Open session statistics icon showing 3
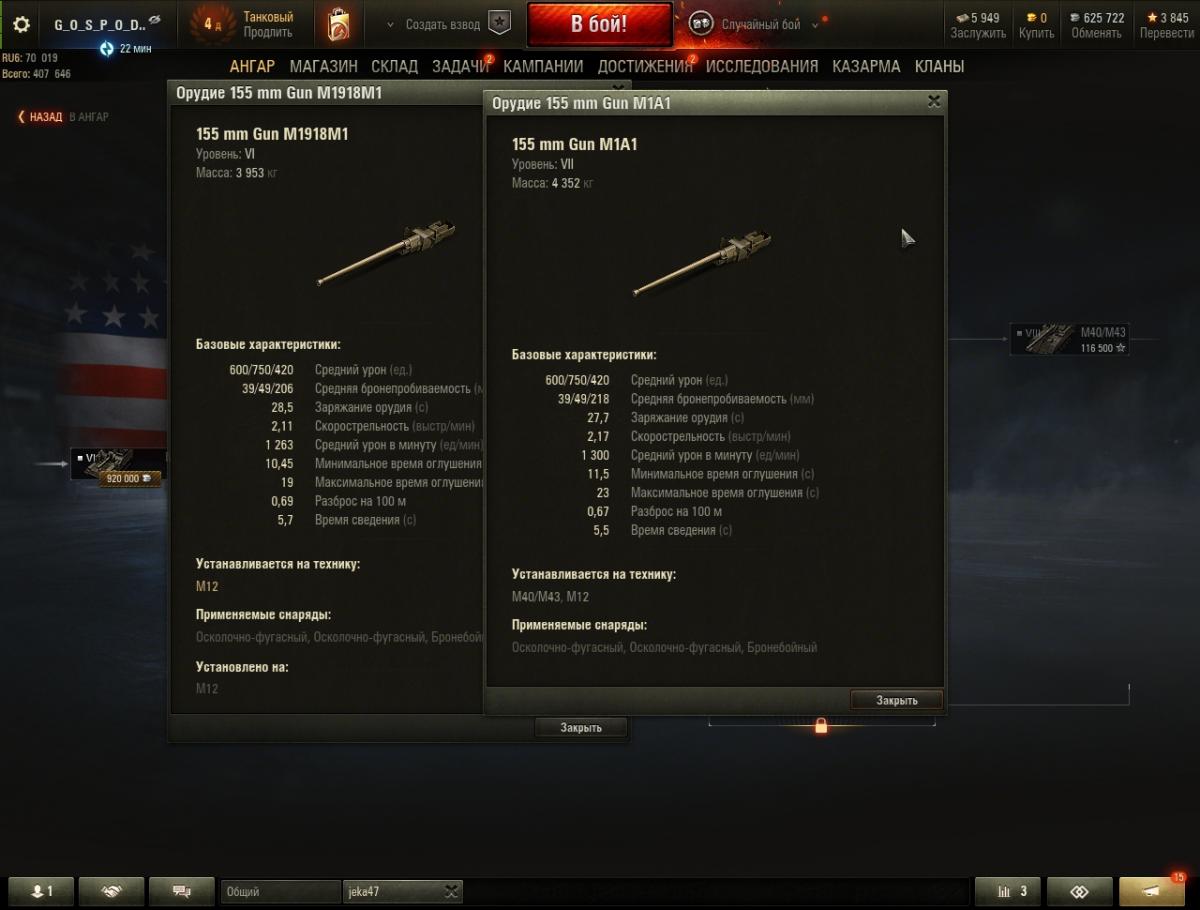The image size is (1200, 910). pos(1007,891)
